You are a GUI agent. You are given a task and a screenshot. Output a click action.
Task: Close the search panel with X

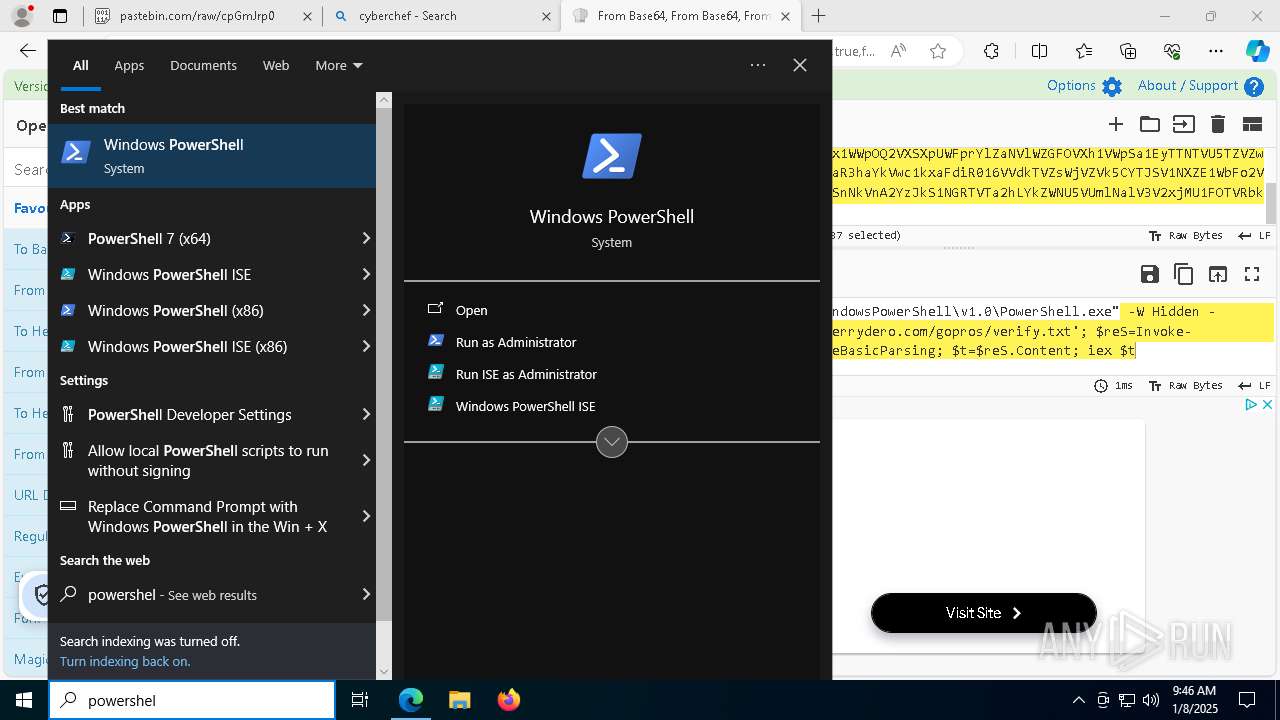coord(800,65)
